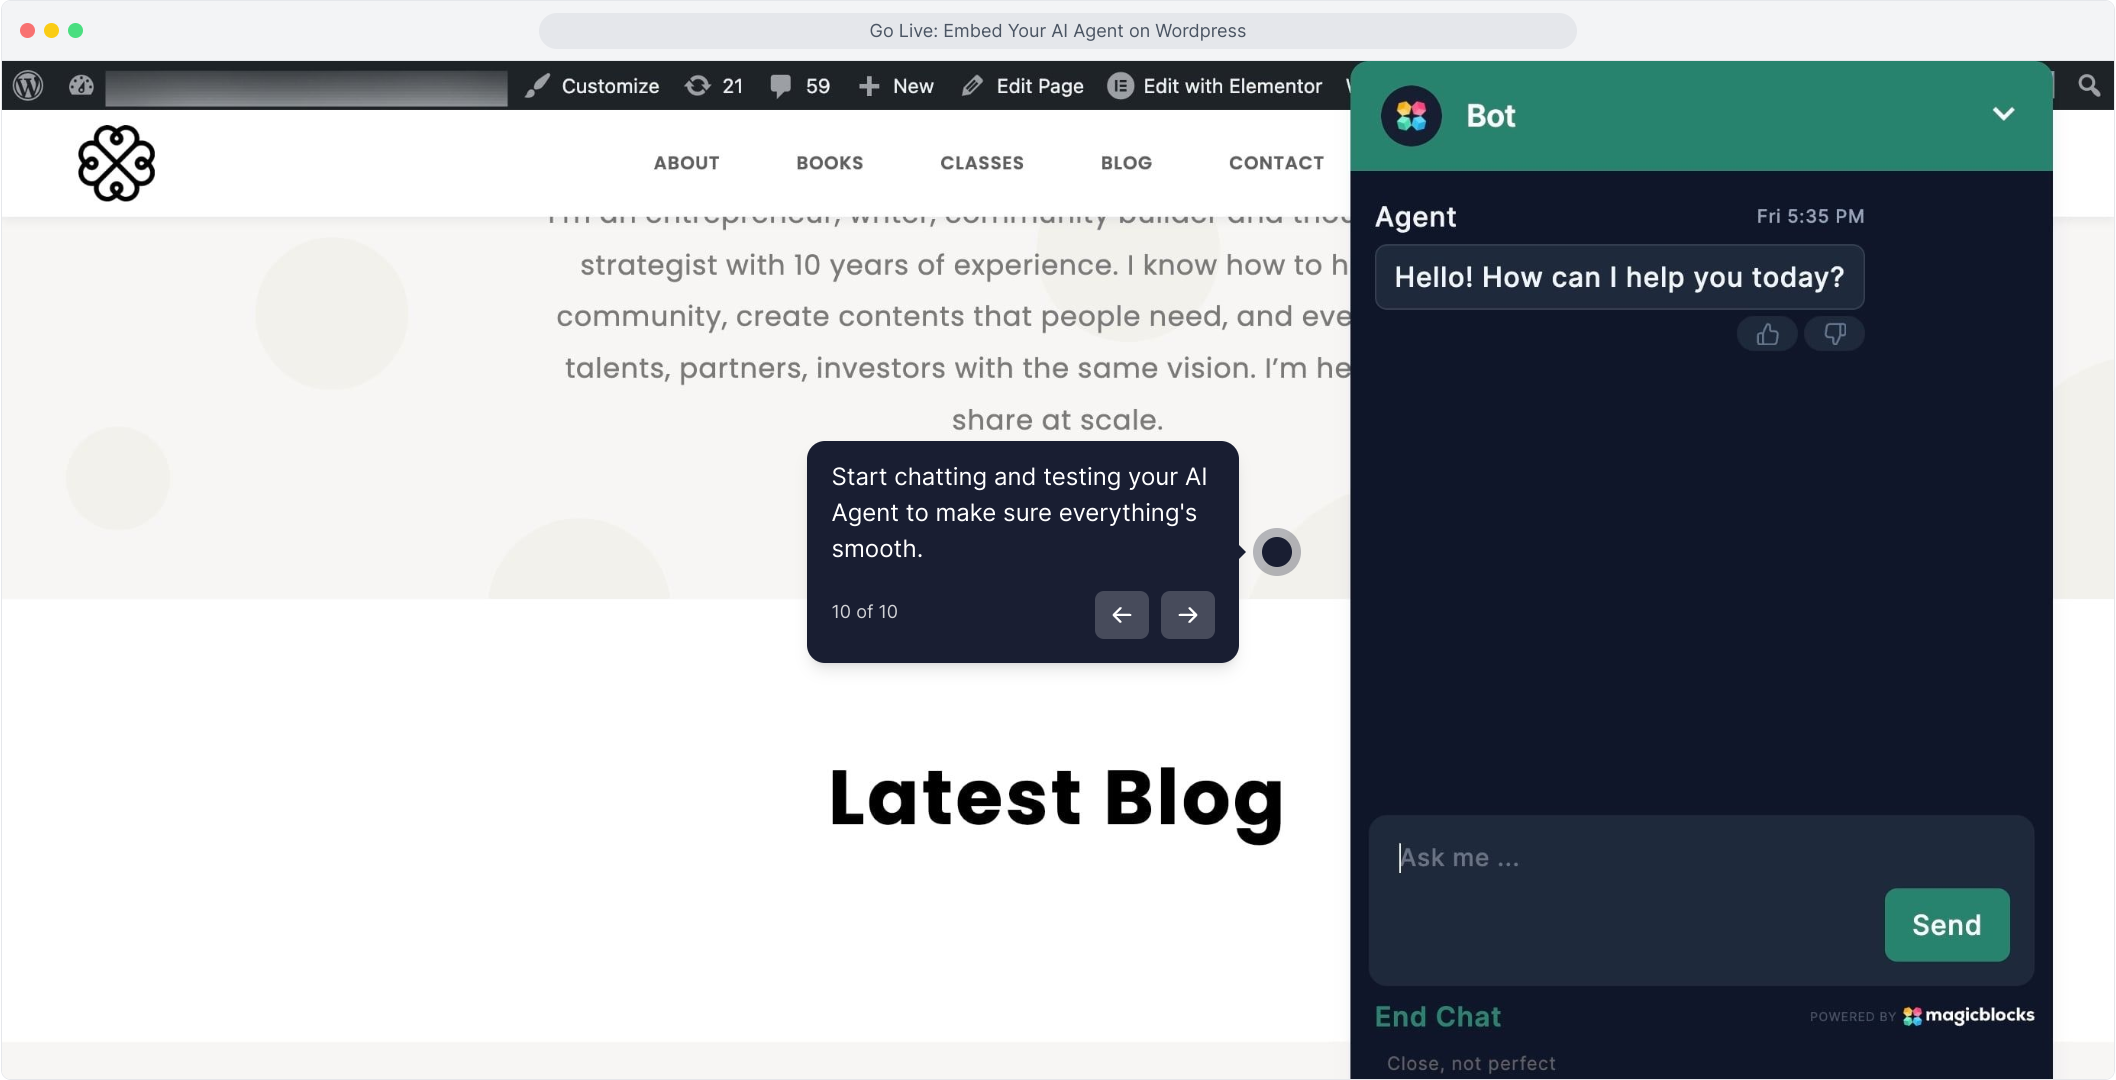The image size is (2116, 1080).
Task: Open the Customize option
Action: [593, 86]
